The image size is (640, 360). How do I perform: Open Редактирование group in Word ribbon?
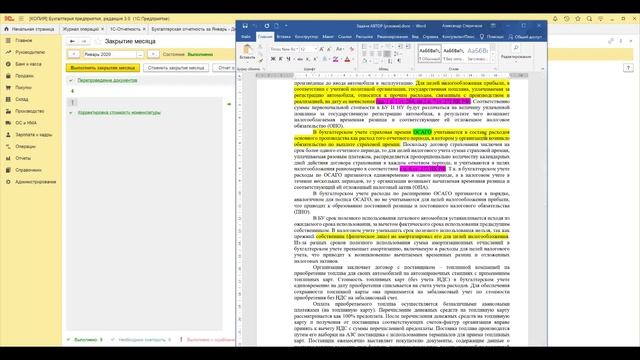click(x=516, y=53)
